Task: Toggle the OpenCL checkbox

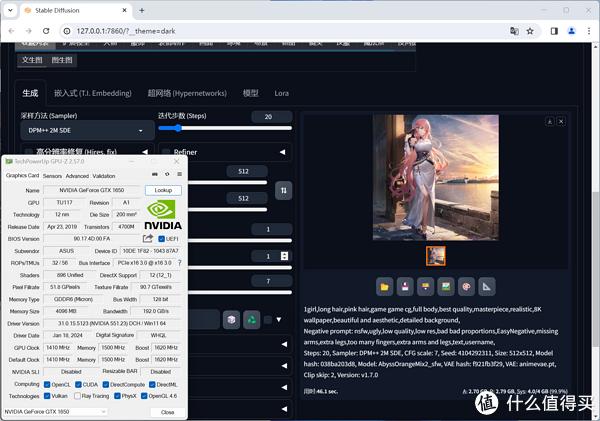Action: (x=47, y=384)
